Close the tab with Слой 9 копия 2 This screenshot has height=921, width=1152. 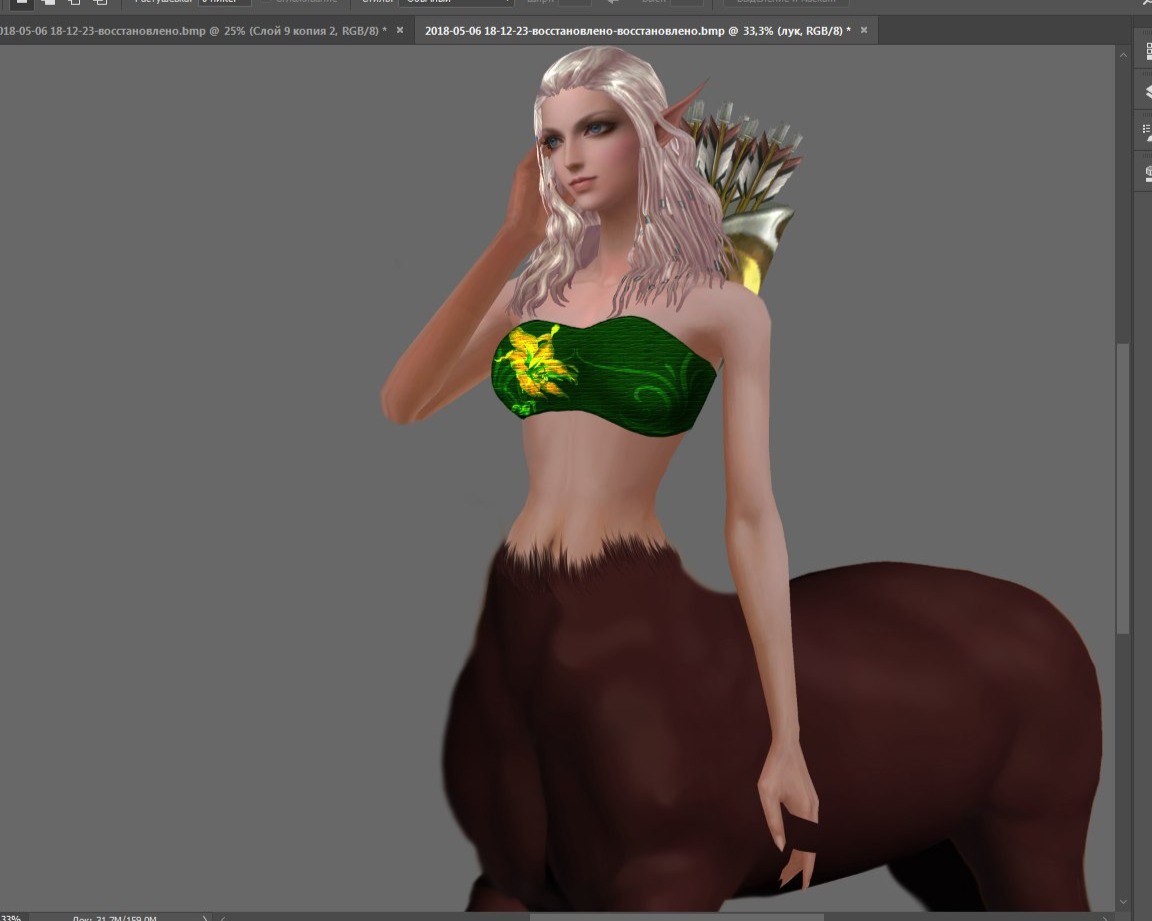pos(400,30)
